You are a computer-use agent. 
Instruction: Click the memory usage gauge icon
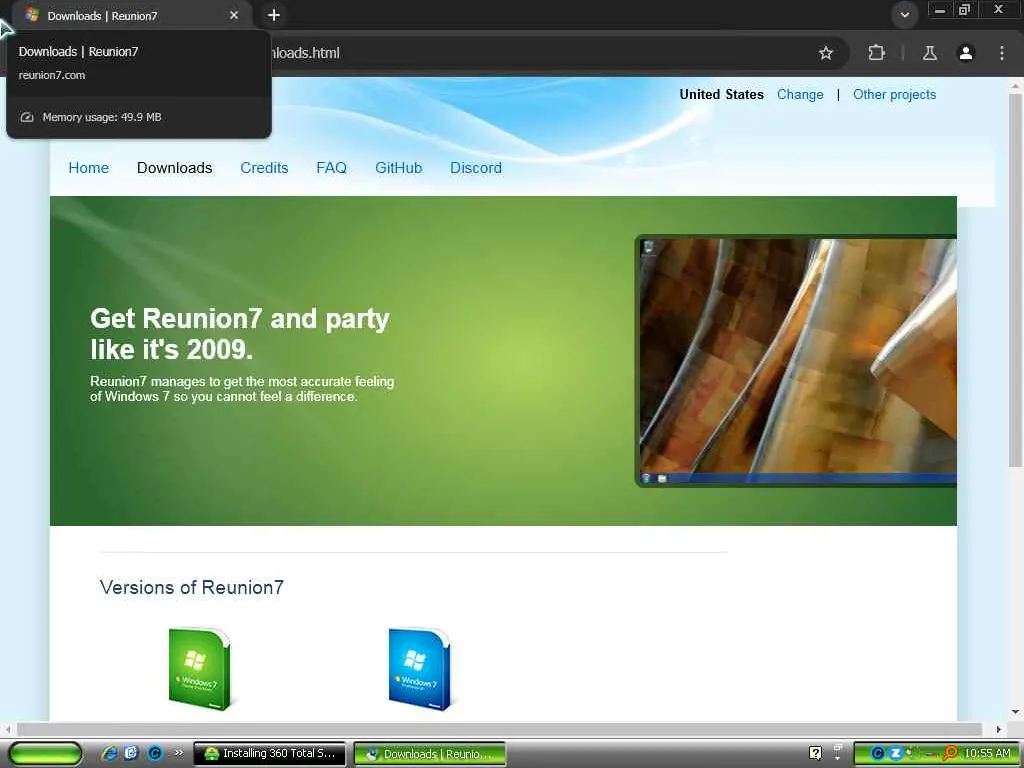point(27,117)
